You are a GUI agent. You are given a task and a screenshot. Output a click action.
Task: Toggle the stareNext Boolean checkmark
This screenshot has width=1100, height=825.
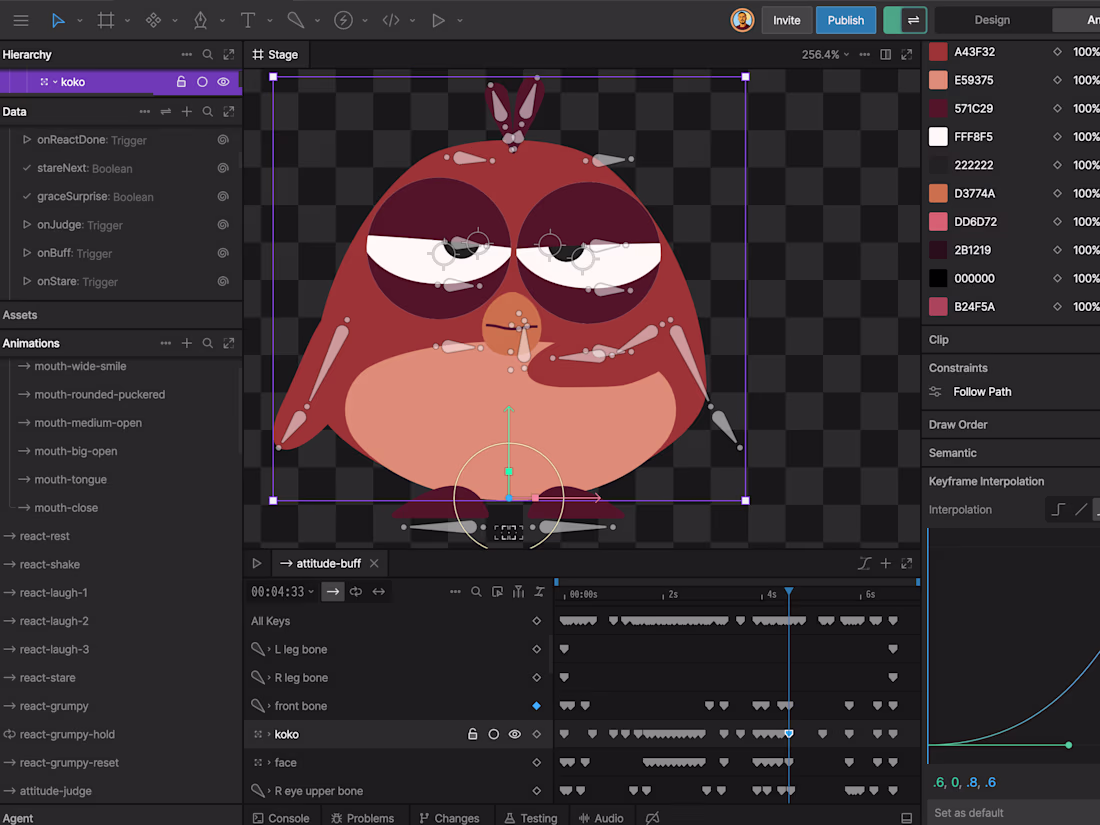pos(27,168)
